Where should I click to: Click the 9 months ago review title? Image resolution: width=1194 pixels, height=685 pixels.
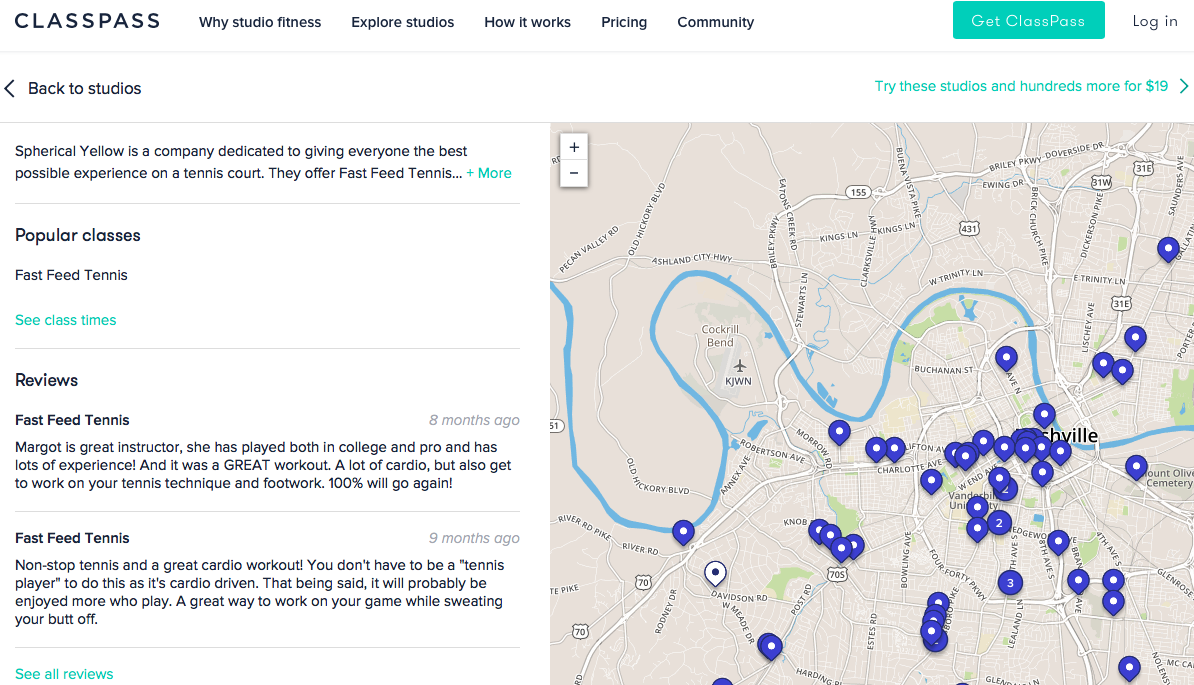72,538
